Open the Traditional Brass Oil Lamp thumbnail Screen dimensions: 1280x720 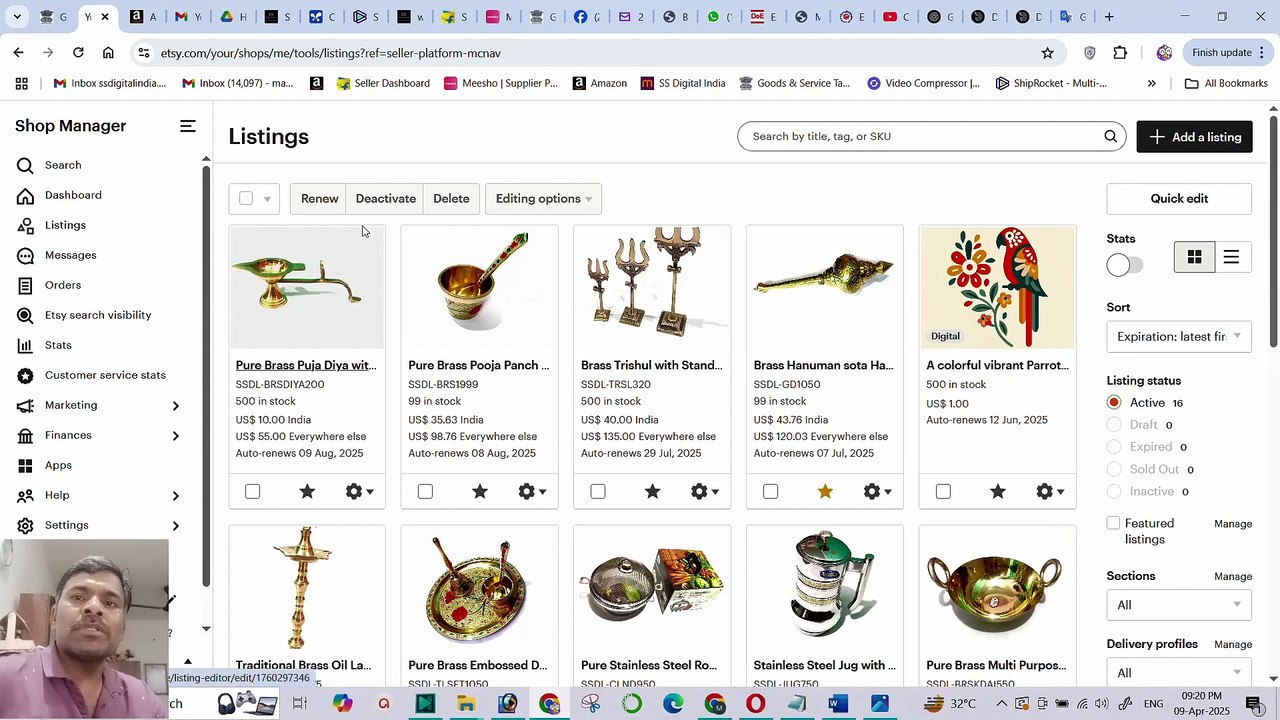pyautogui.click(x=307, y=587)
